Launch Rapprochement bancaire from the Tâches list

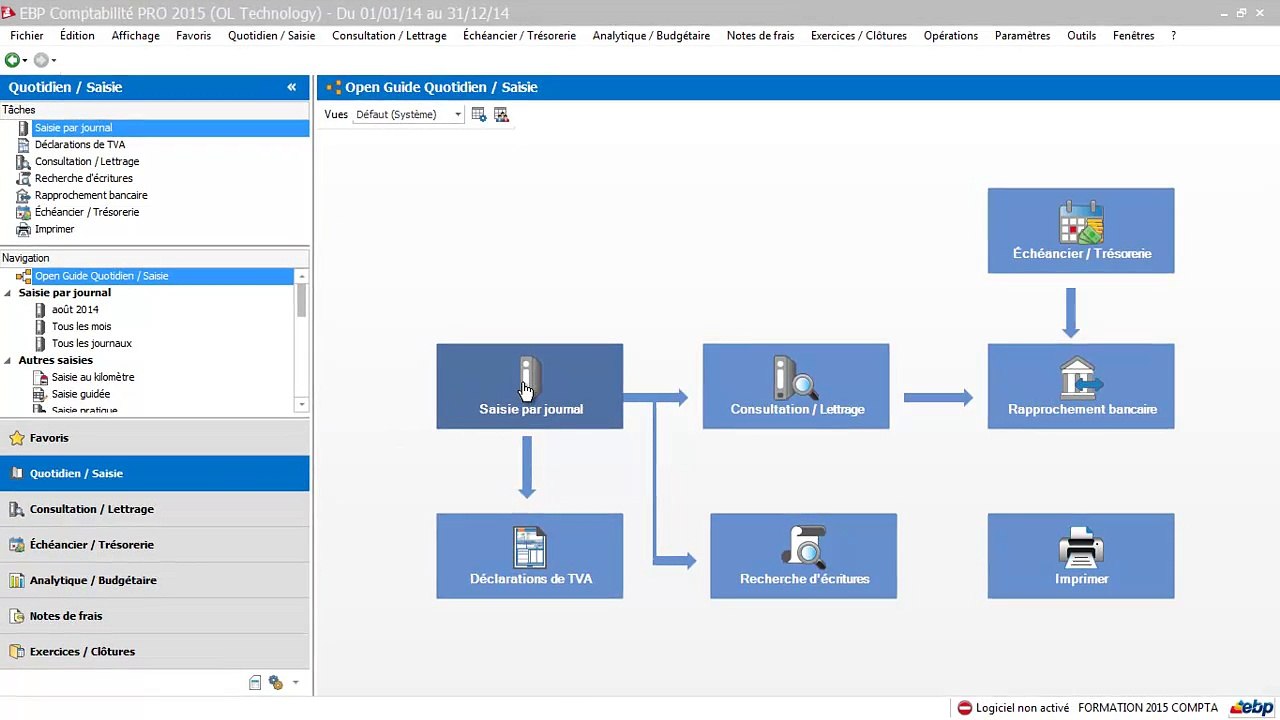click(x=91, y=196)
